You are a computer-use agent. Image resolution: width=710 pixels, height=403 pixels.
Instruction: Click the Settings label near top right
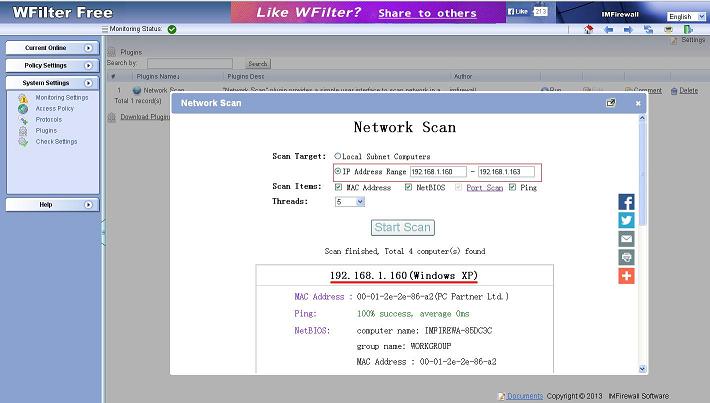[693, 40]
